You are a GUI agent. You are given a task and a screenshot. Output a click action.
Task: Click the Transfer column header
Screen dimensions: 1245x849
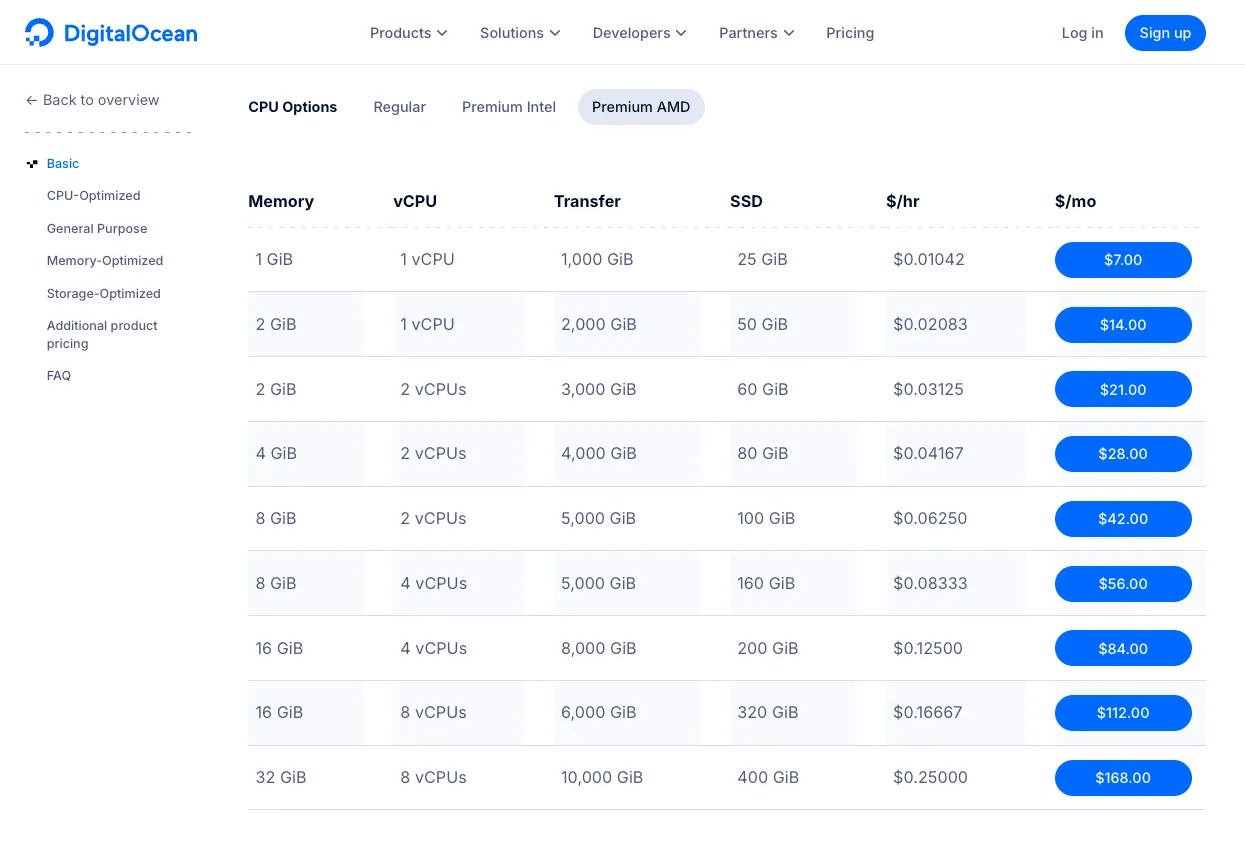(x=587, y=201)
